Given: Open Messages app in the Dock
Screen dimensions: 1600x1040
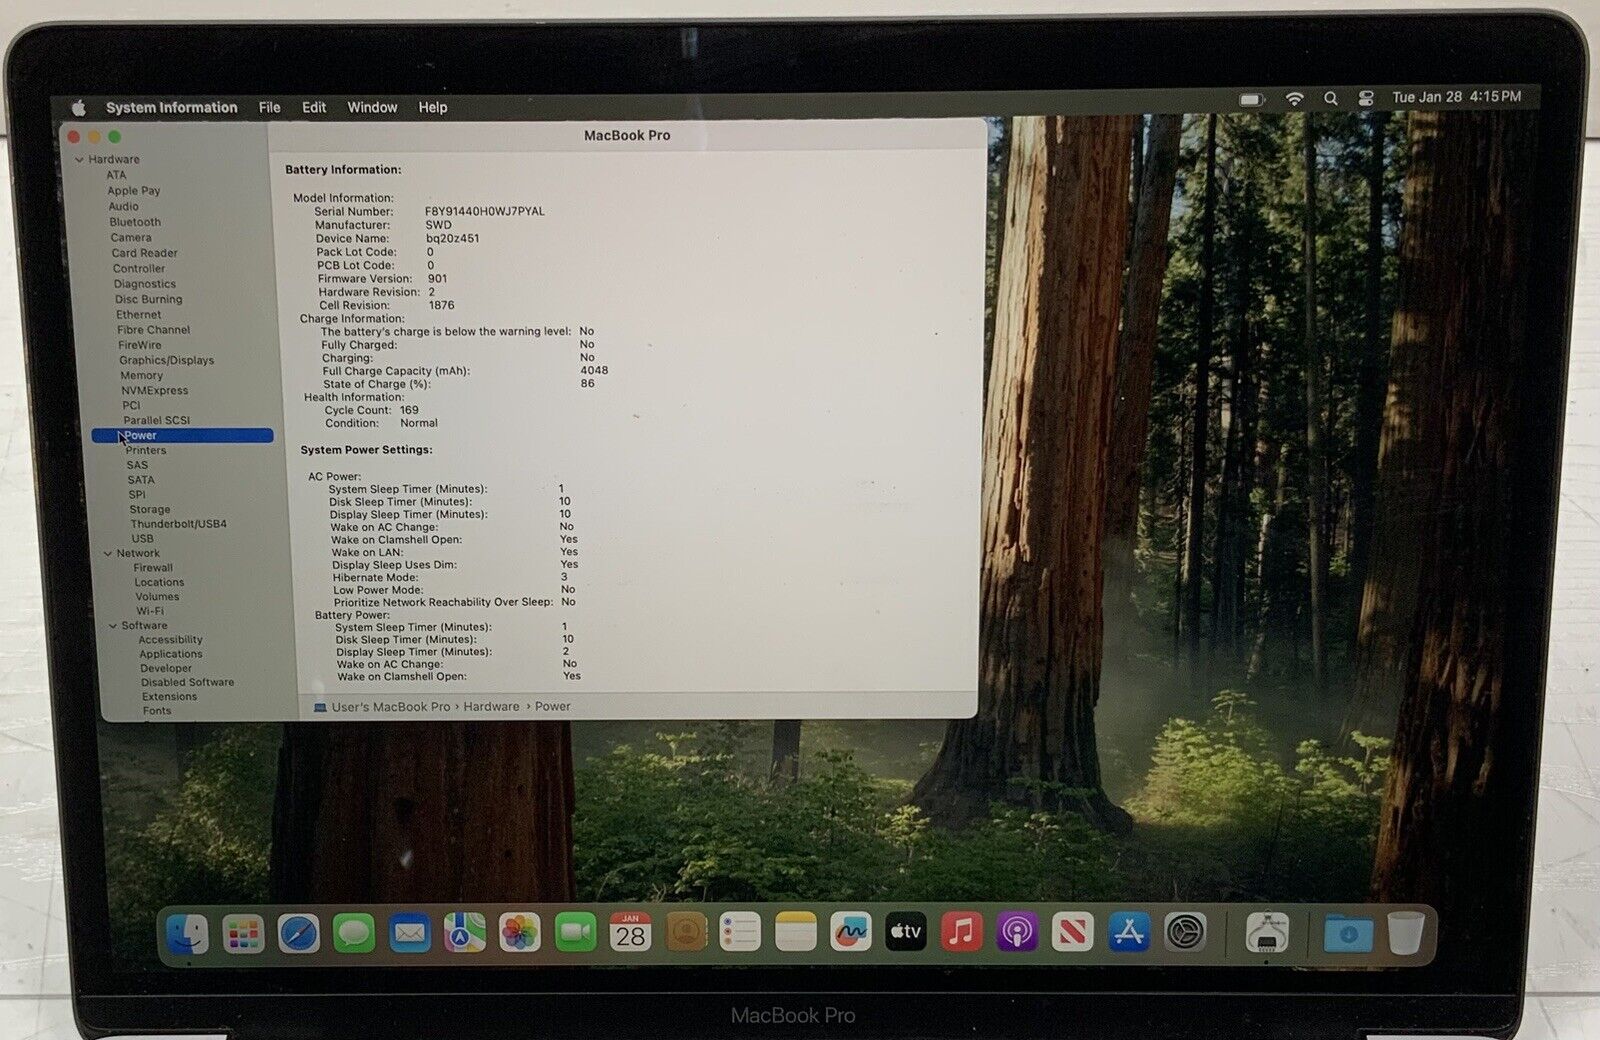Looking at the screenshot, I should point(354,934).
